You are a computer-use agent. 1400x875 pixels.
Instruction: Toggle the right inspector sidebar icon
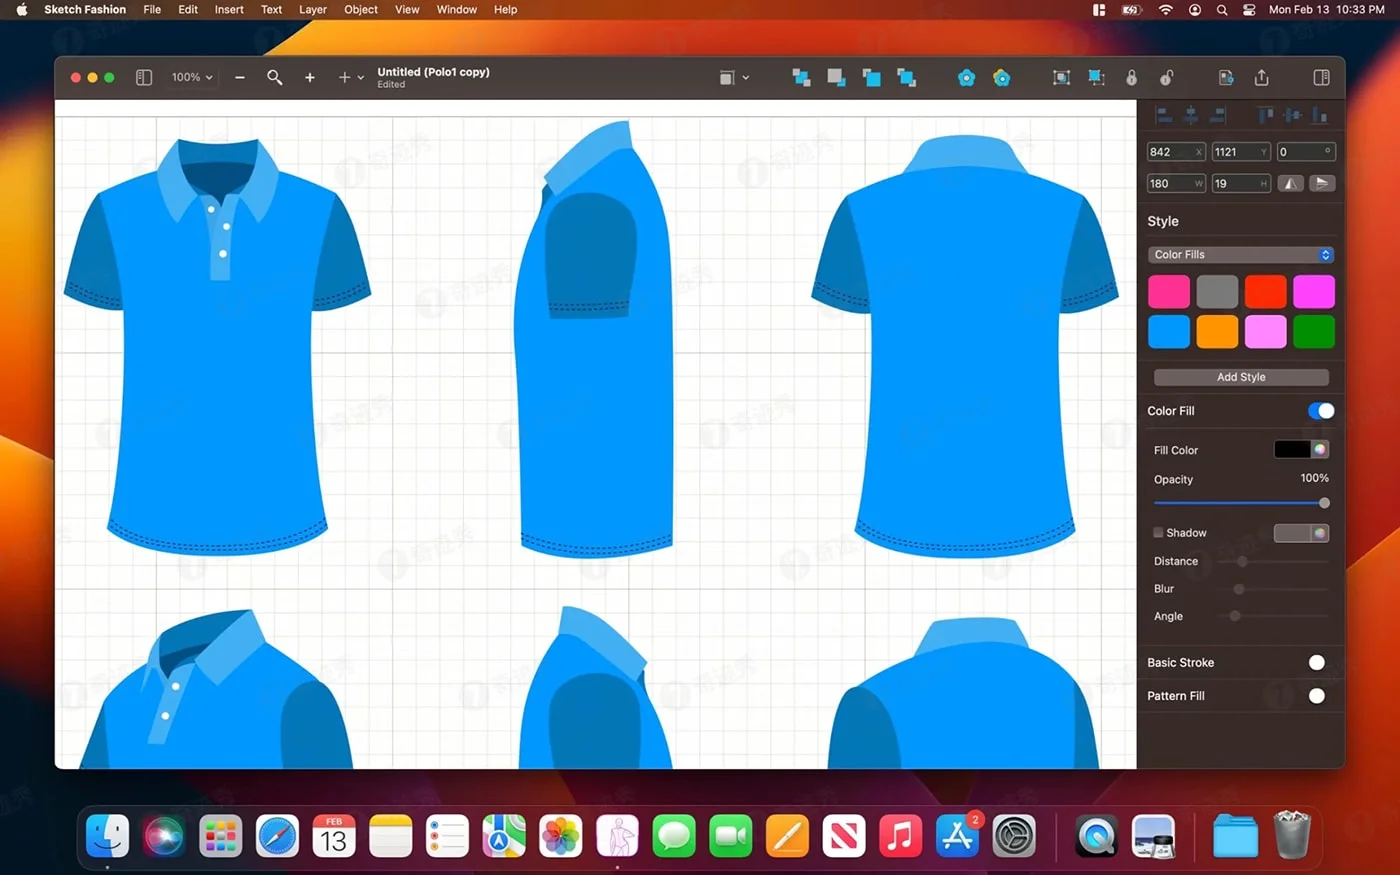click(1321, 77)
